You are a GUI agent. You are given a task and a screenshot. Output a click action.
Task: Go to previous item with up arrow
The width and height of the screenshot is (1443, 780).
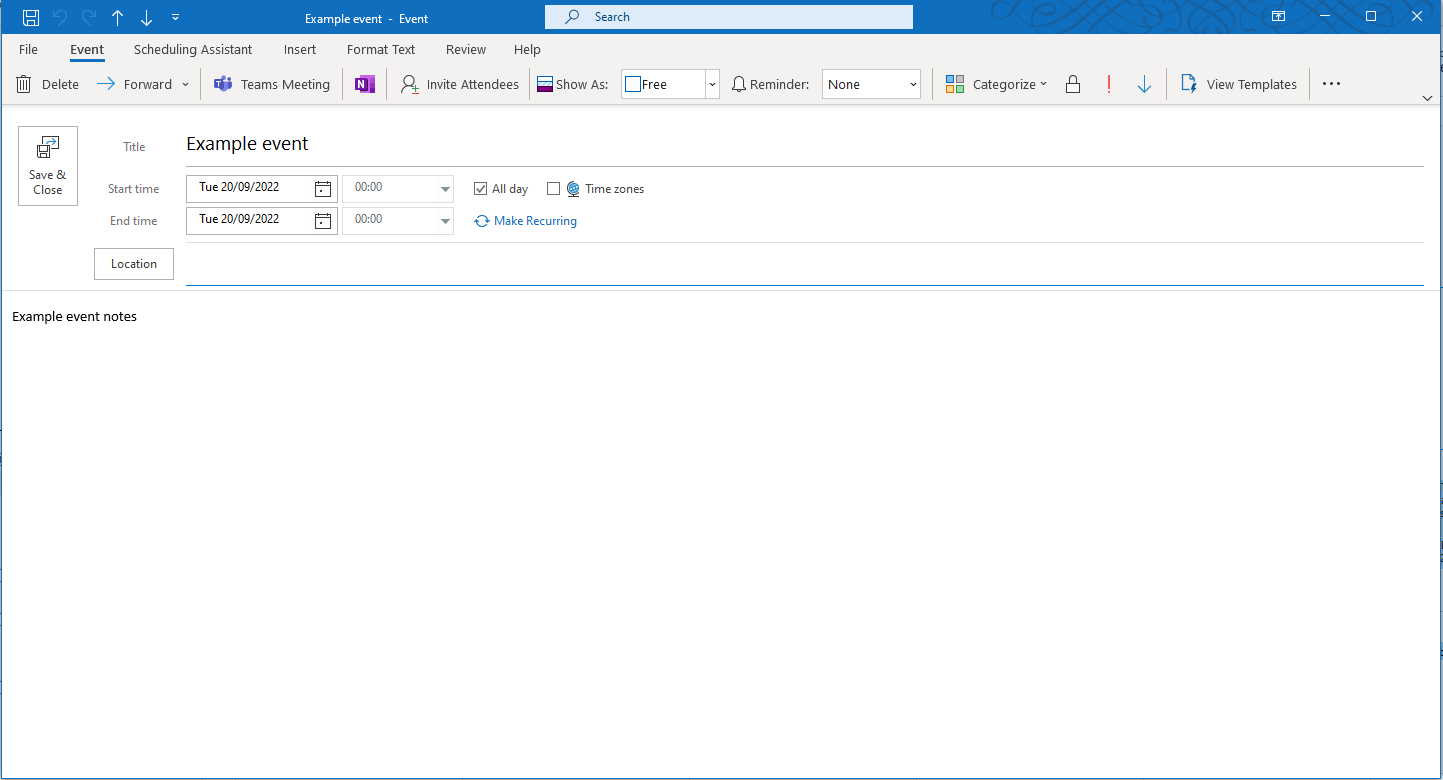118,17
